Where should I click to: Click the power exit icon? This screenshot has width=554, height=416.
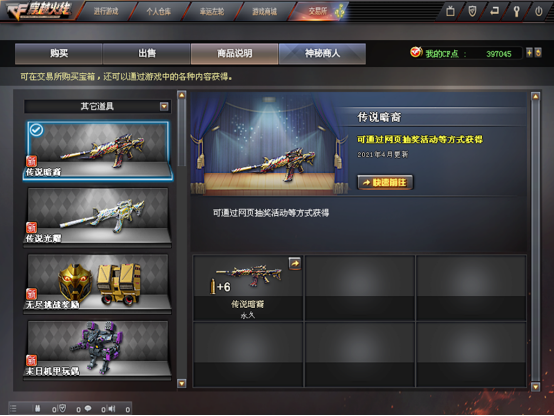click(538, 11)
